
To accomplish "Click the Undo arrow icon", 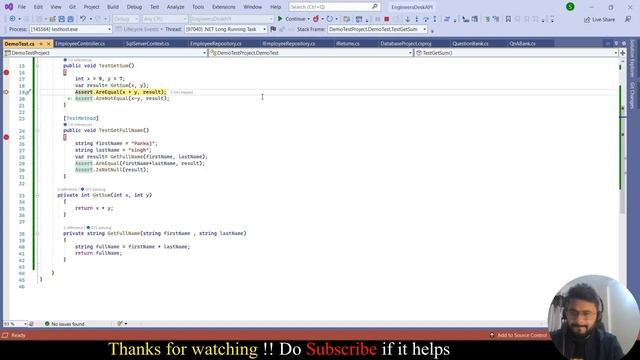I will (x=83, y=19).
